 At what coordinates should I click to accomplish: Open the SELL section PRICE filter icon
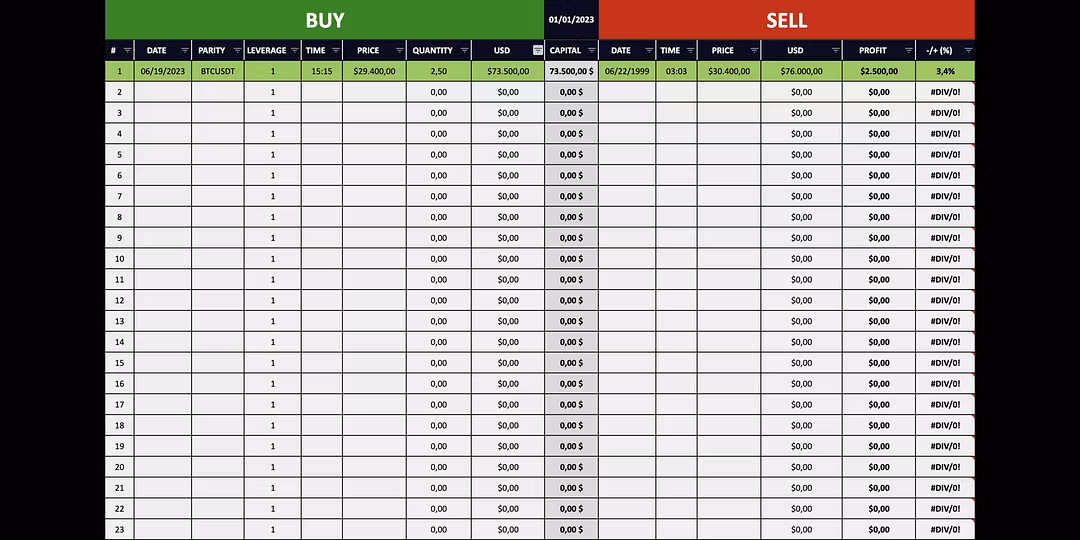coord(753,50)
